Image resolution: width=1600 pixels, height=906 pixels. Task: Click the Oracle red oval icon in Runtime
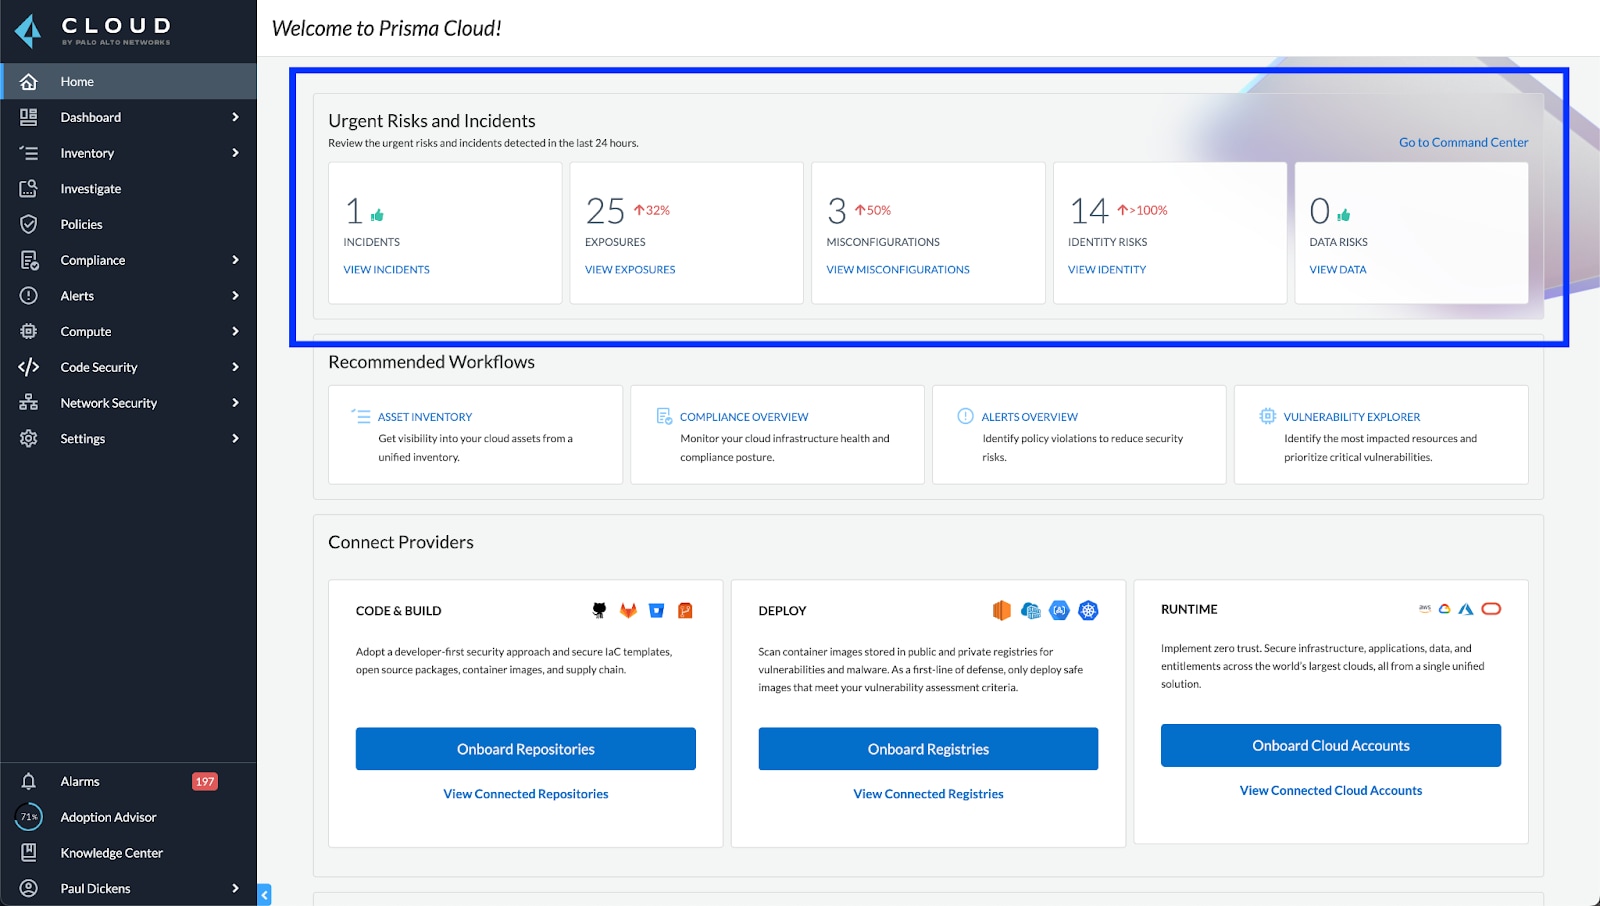point(1491,609)
